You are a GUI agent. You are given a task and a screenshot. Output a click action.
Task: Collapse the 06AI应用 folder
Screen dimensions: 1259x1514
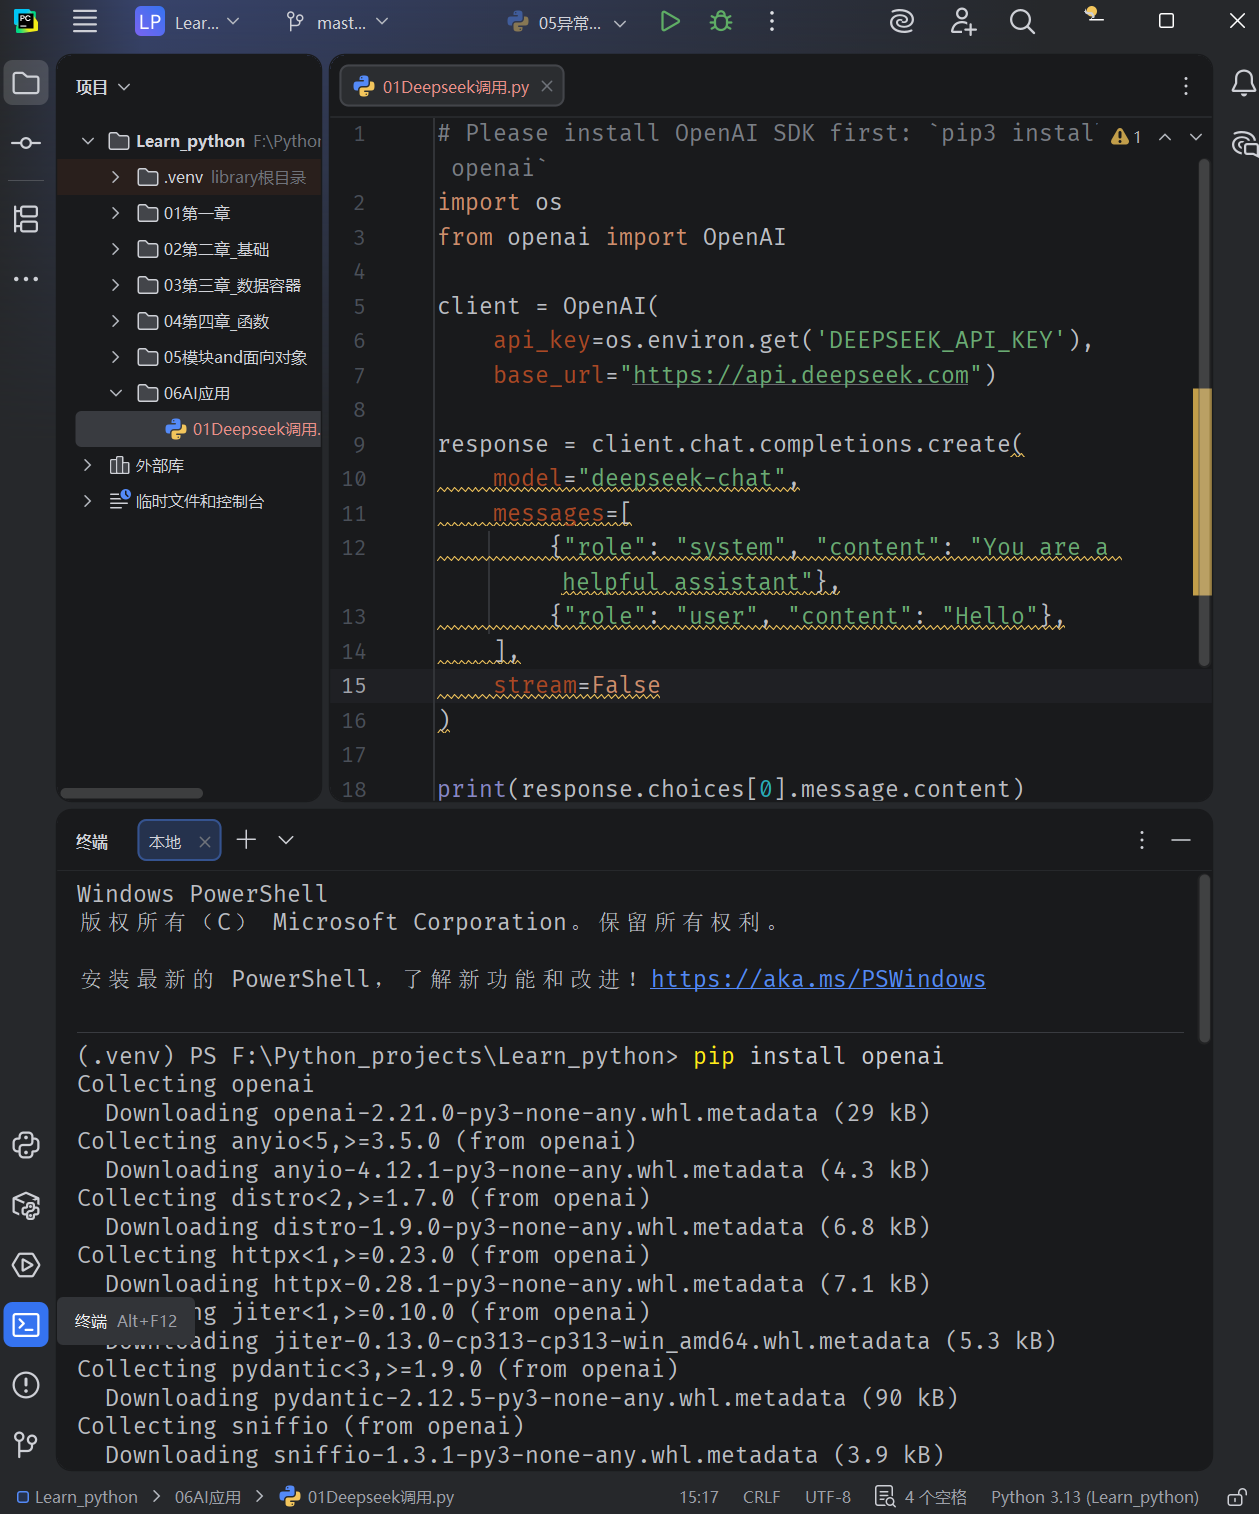[116, 393]
